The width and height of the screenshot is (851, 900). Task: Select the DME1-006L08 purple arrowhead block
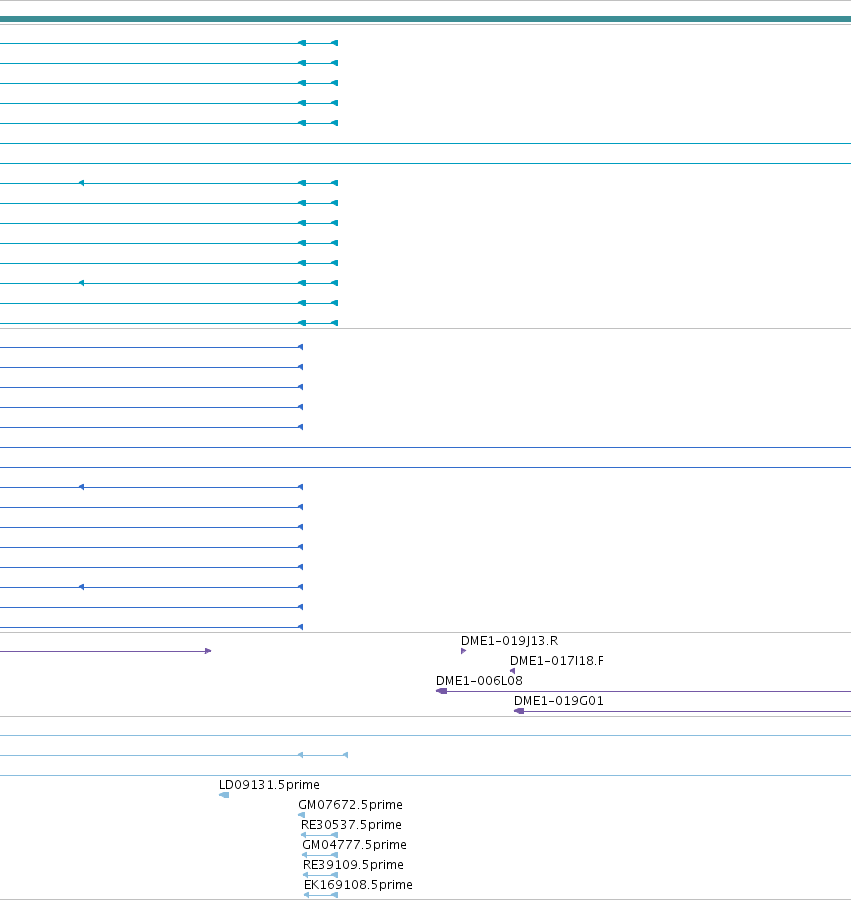point(441,691)
